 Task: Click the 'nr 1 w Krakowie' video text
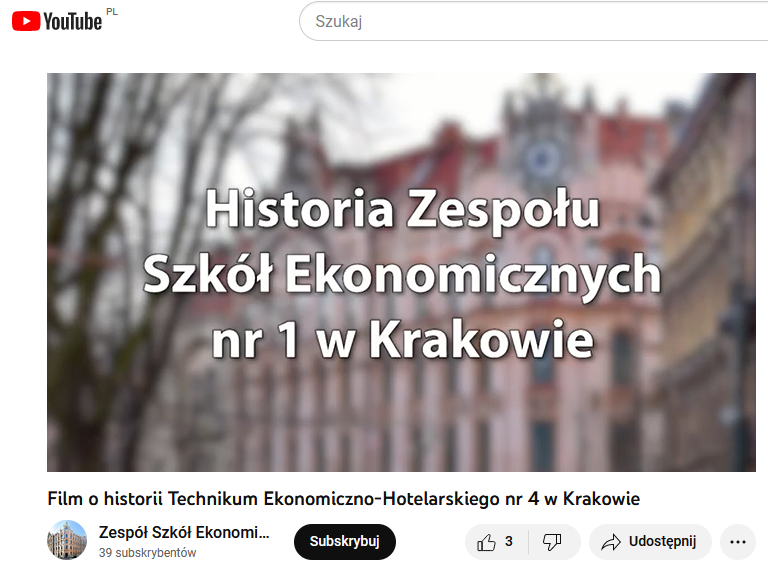coord(403,339)
